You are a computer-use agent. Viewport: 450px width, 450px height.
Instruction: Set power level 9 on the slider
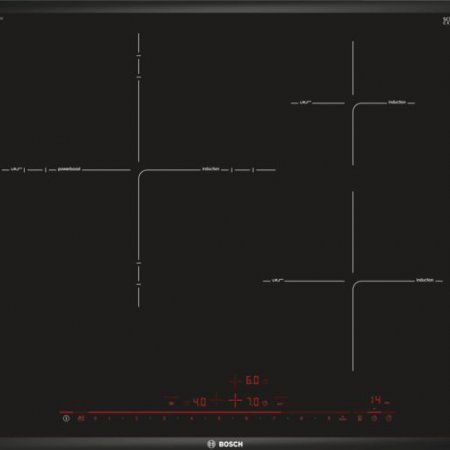(x=329, y=418)
